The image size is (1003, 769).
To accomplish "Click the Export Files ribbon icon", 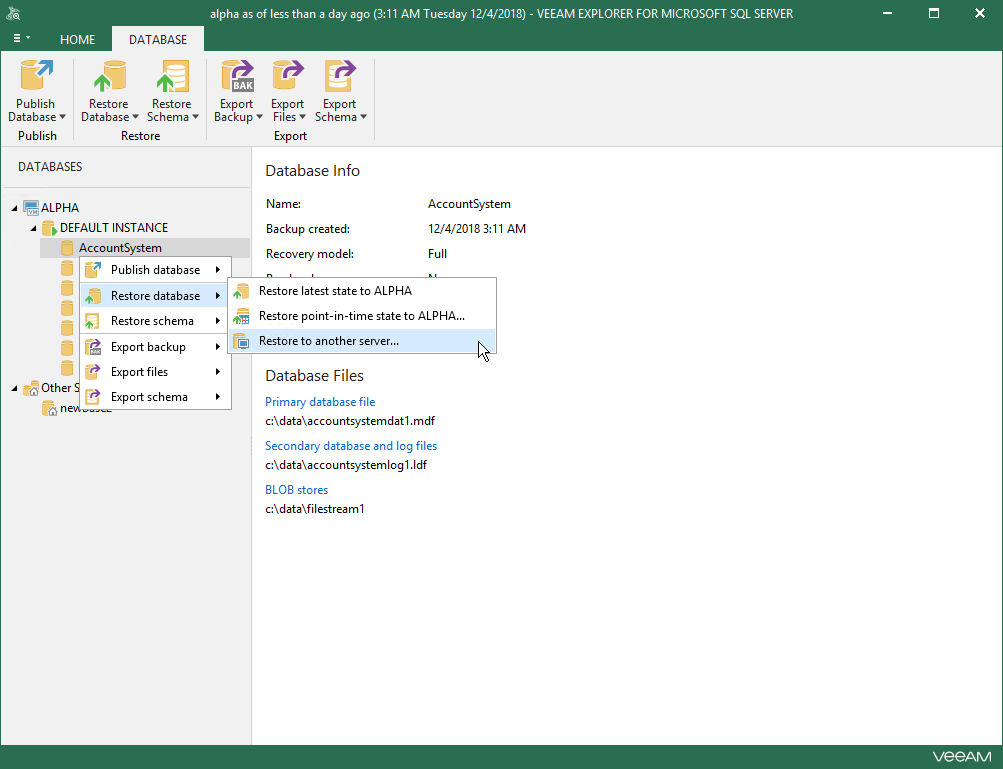I will click(288, 75).
